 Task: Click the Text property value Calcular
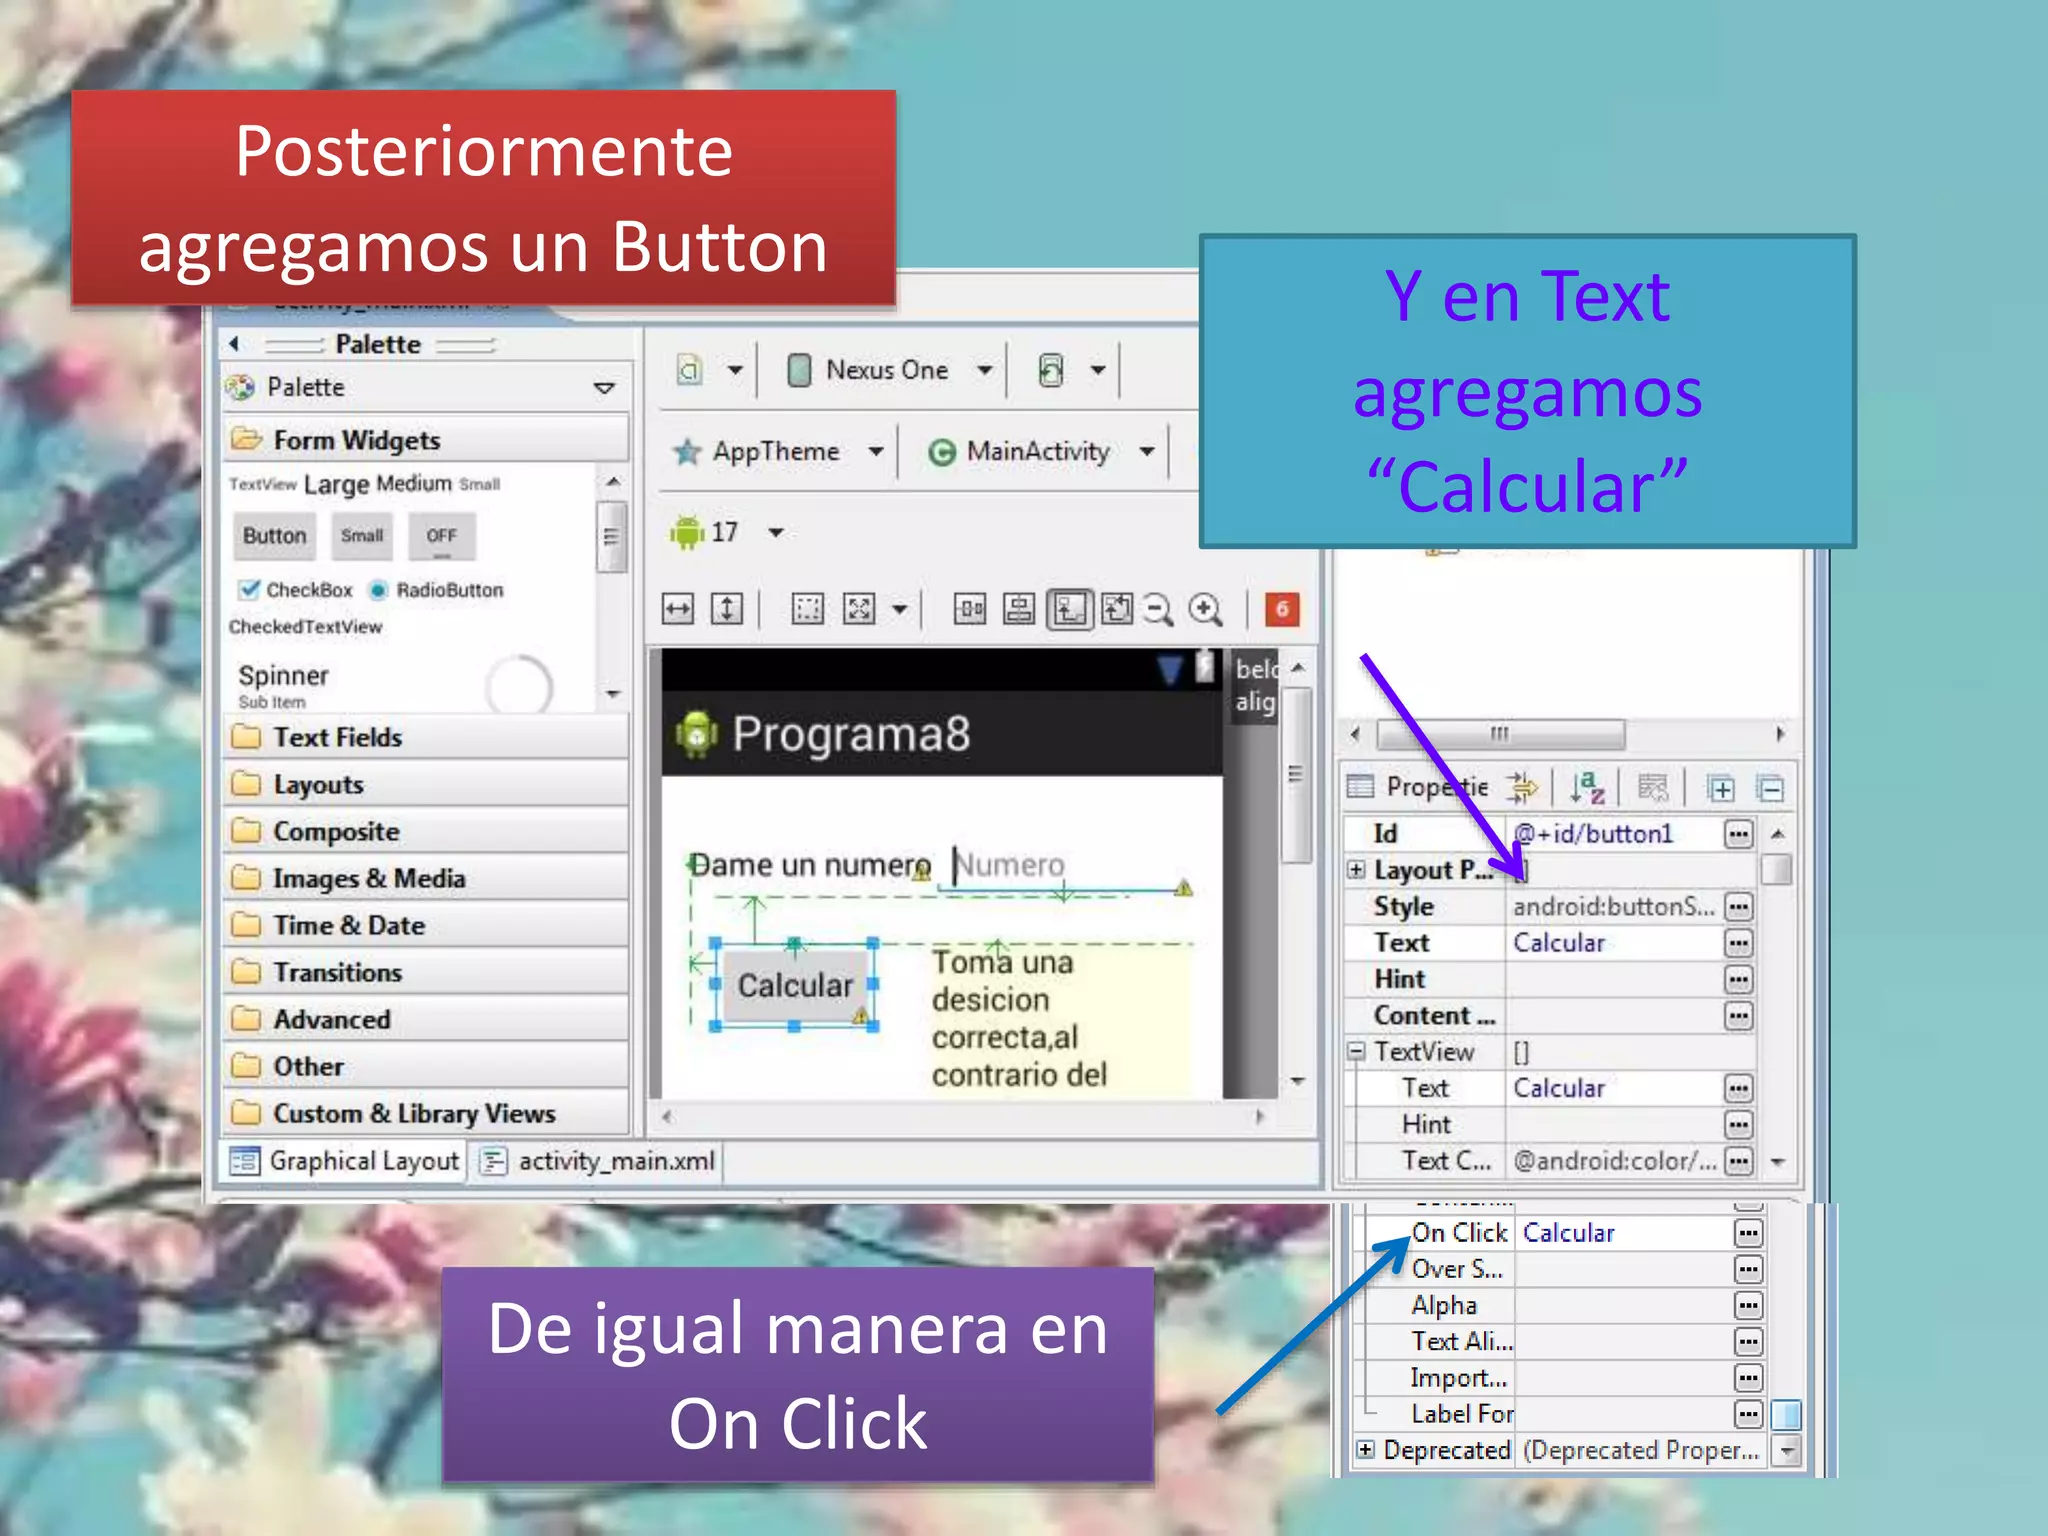1558,943
